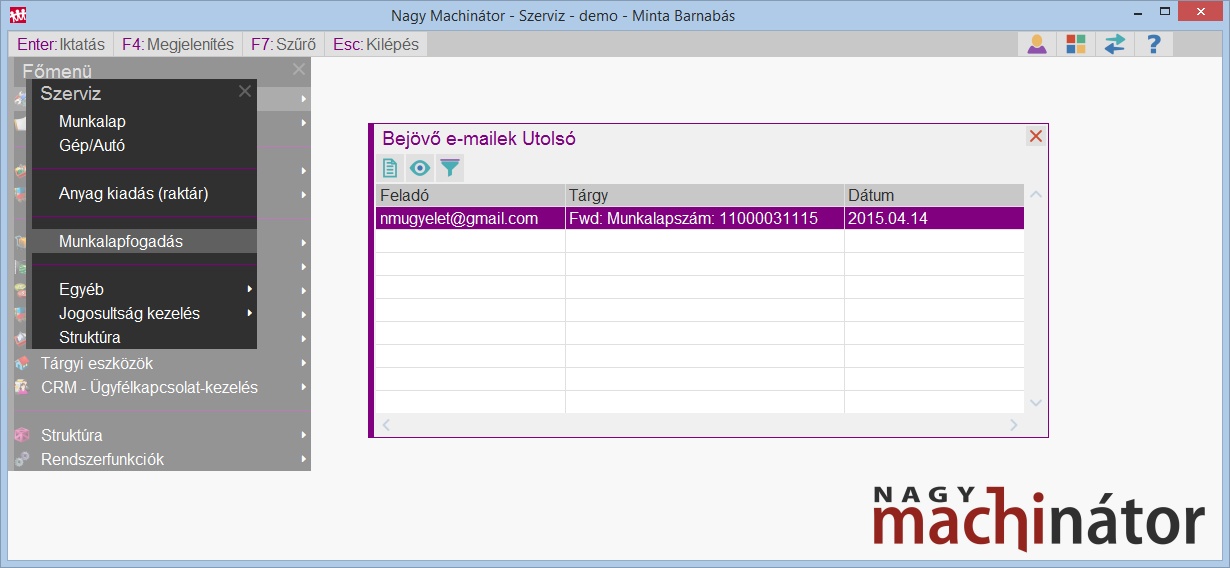Screen dimensions: 1230x568
Task: Select Anyag kiadás (raktár) menu item
Action: click(x=133, y=193)
